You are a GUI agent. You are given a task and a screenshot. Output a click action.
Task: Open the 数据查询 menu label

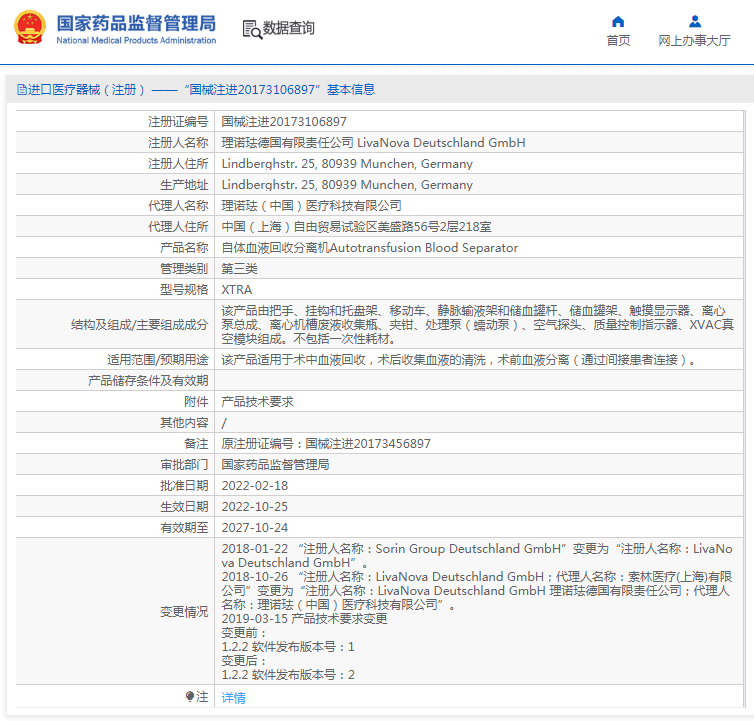click(289, 29)
